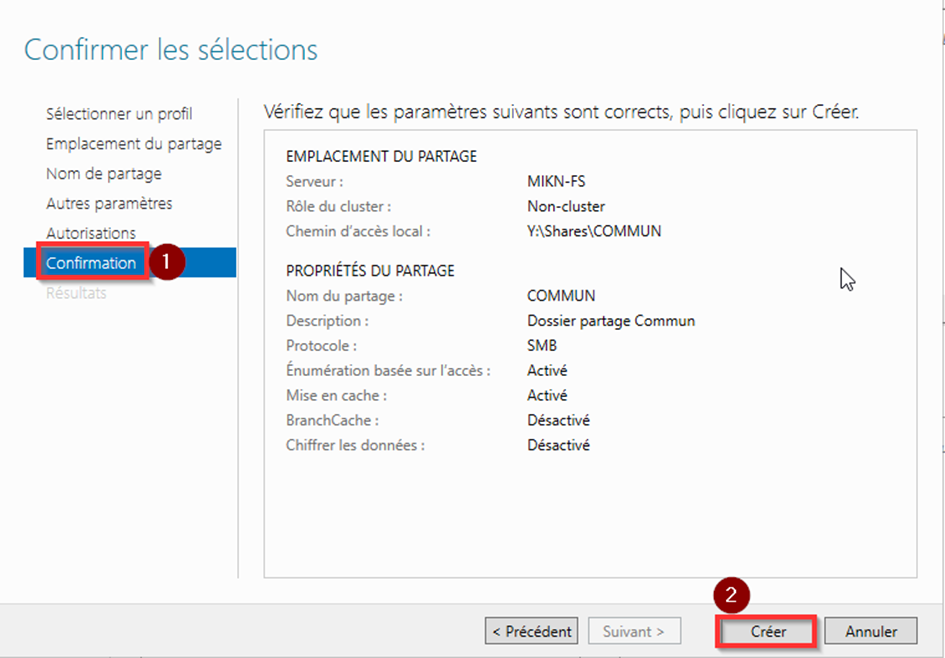Open the Autres paramètres step

coord(109,204)
